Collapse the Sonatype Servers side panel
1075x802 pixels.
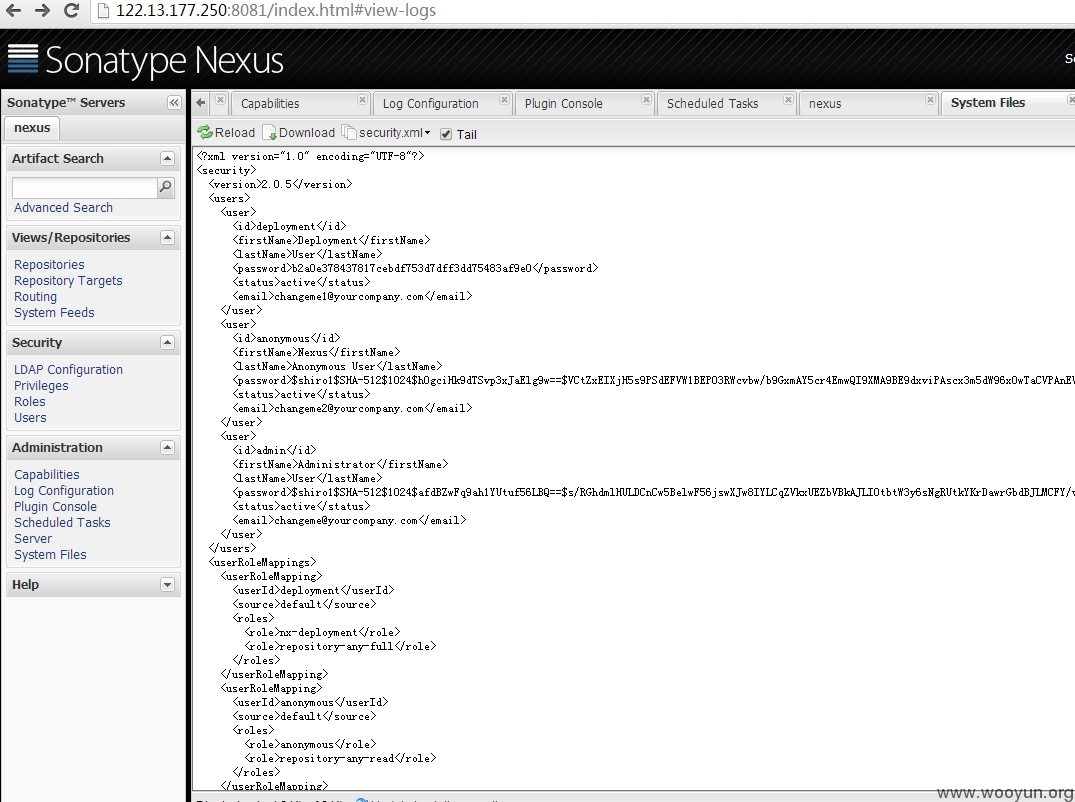point(173,103)
